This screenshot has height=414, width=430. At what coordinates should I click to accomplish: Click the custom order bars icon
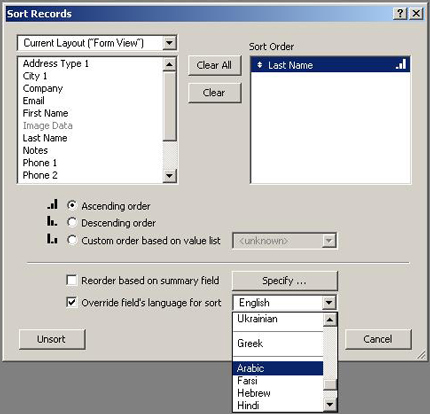coord(52,239)
